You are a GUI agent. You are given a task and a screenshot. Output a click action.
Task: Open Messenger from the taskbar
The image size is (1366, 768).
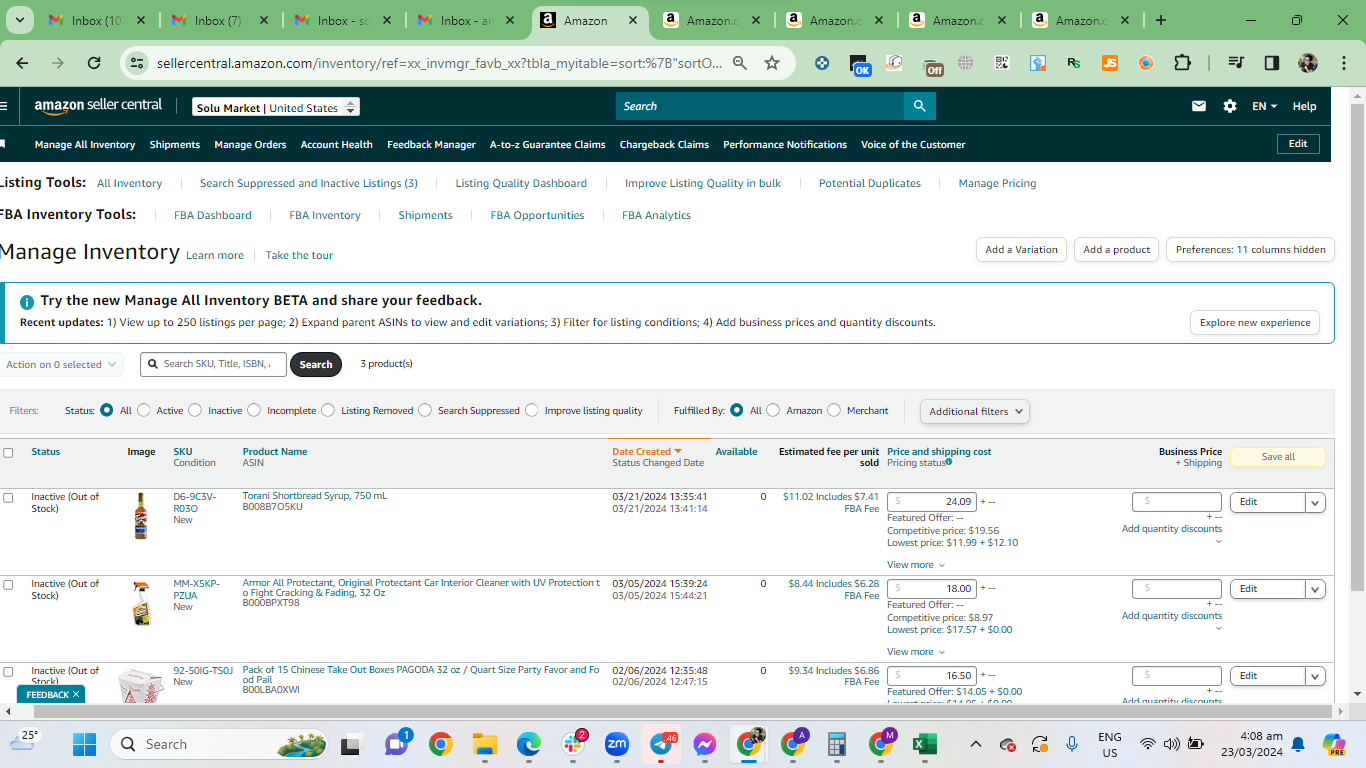tap(705, 744)
